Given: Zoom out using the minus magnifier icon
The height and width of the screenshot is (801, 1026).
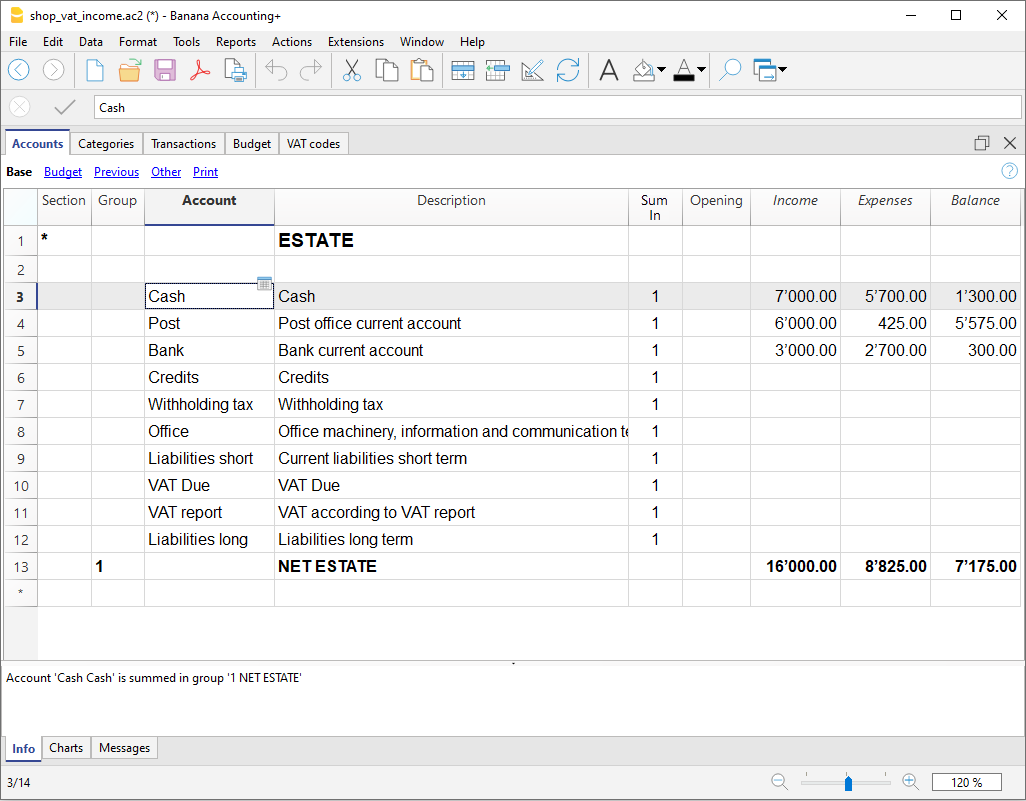Looking at the screenshot, I should tap(779, 781).
